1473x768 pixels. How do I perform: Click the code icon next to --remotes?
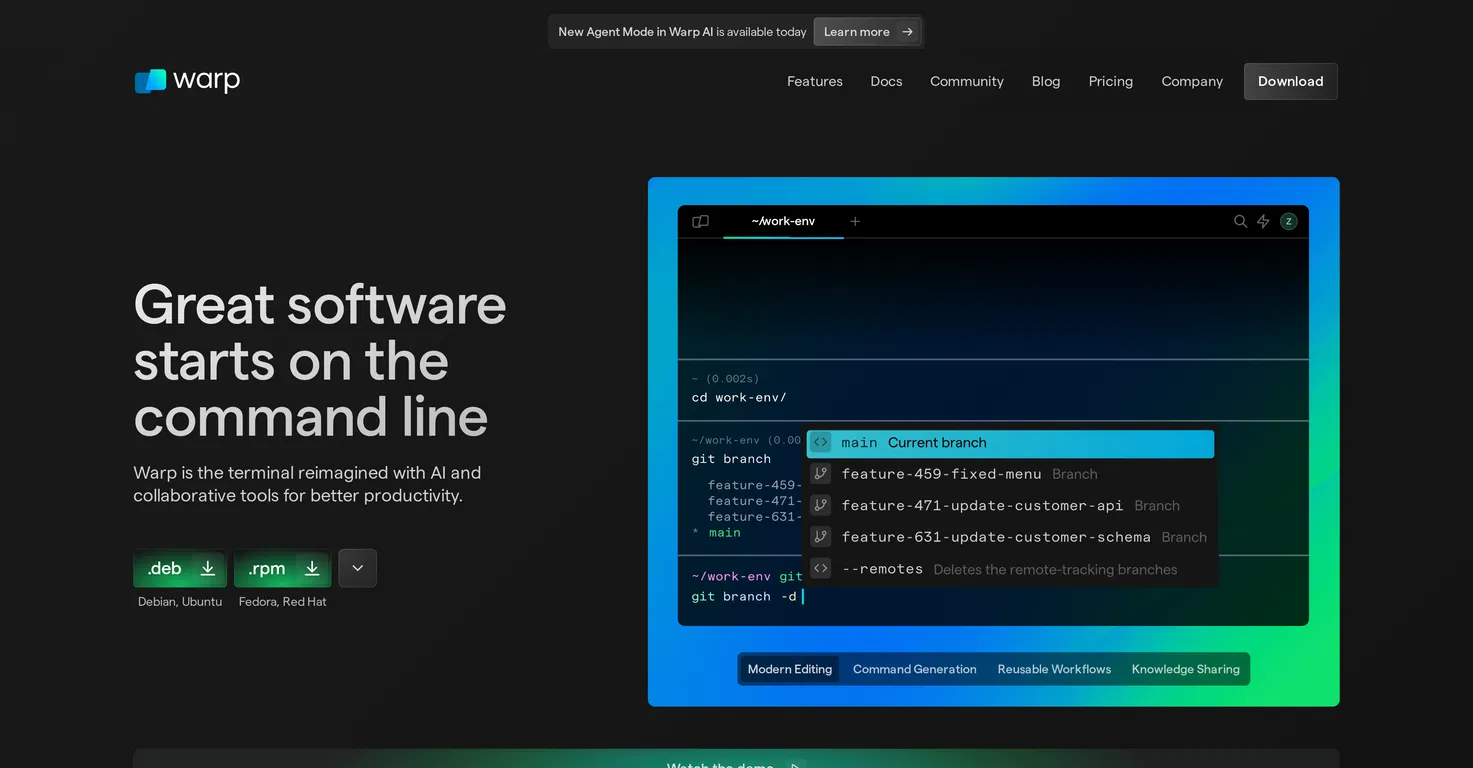click(x=821, y=569)
